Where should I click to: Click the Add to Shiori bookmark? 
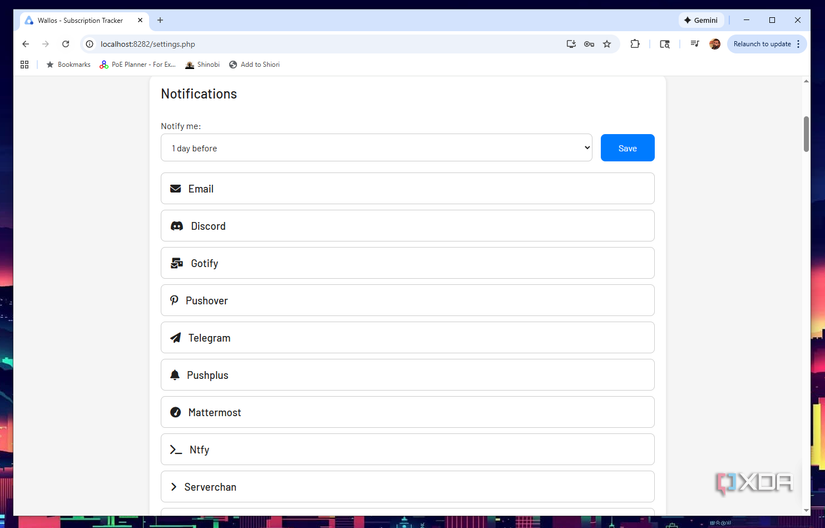click(x=255, y=64)
